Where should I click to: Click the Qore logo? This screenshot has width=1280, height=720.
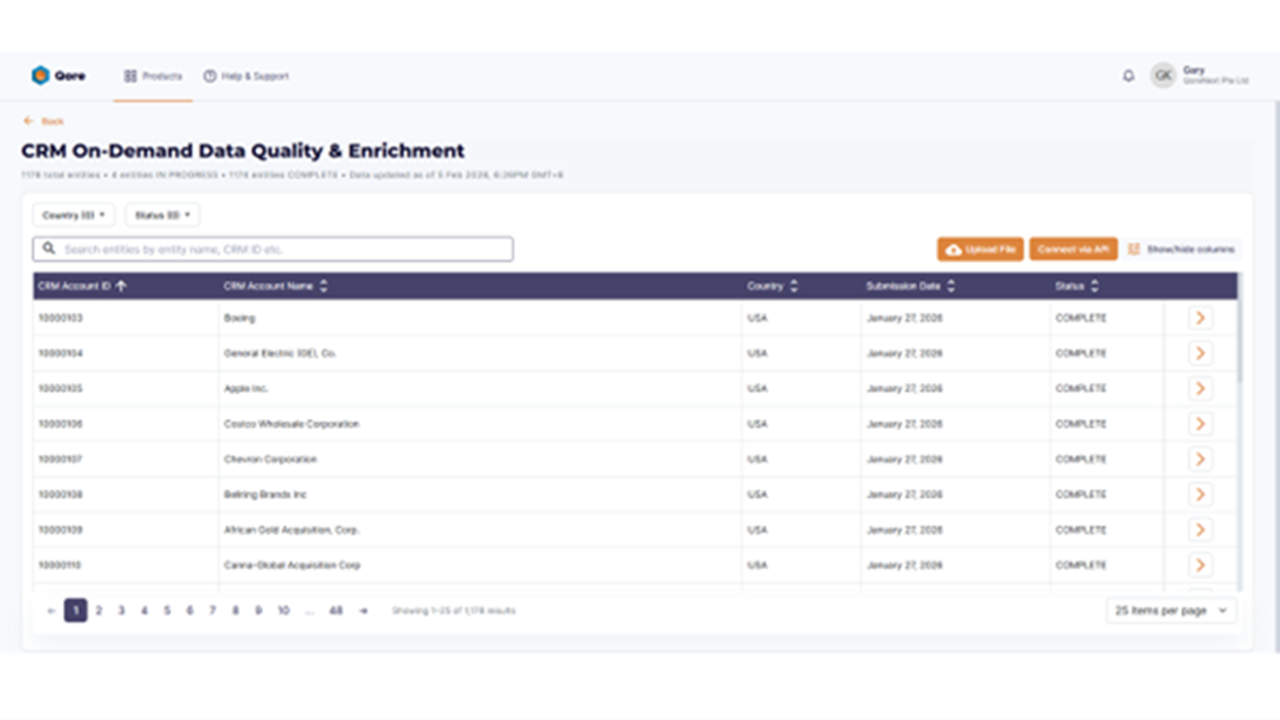[x=58, y=76]
